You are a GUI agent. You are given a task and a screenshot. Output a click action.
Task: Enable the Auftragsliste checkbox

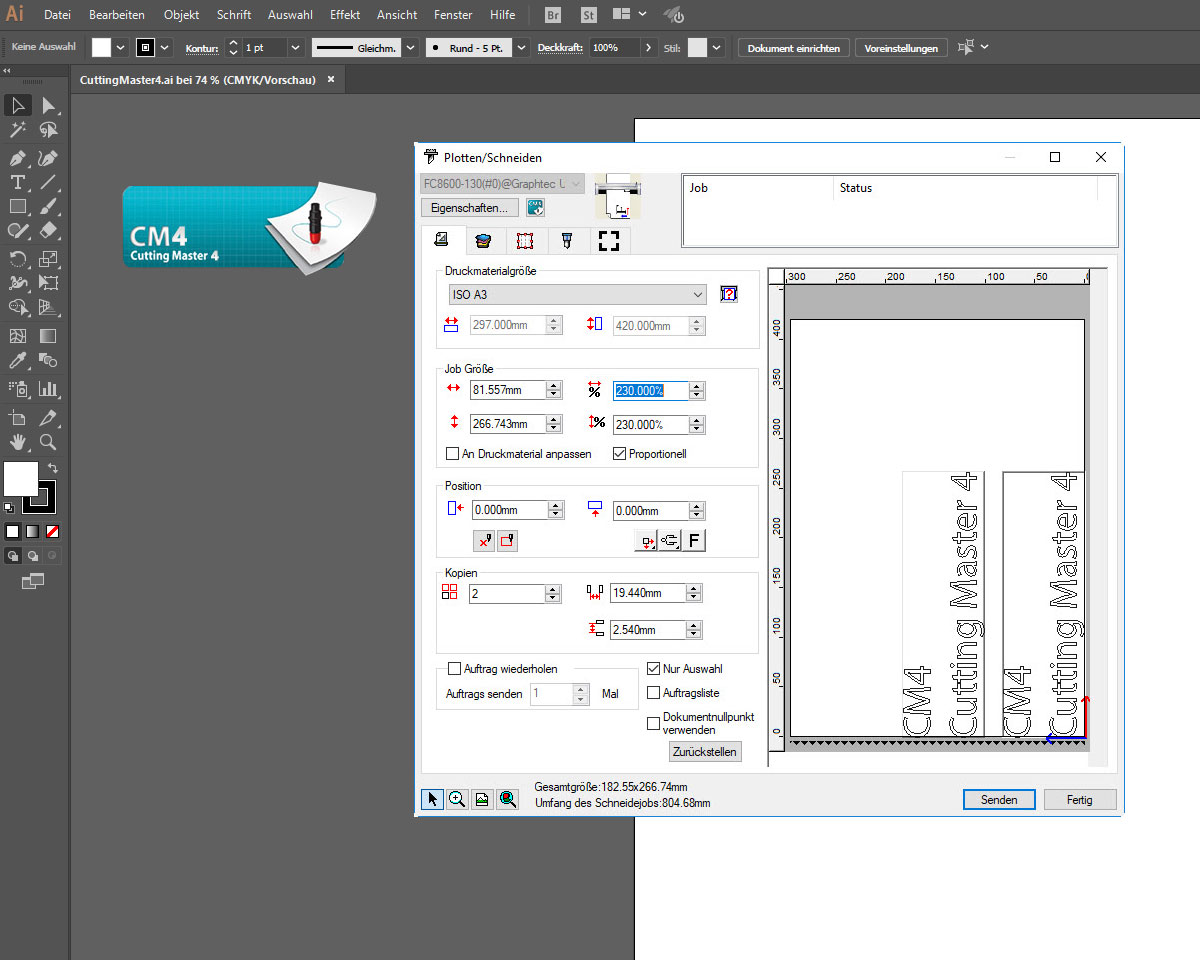[654, 693]
